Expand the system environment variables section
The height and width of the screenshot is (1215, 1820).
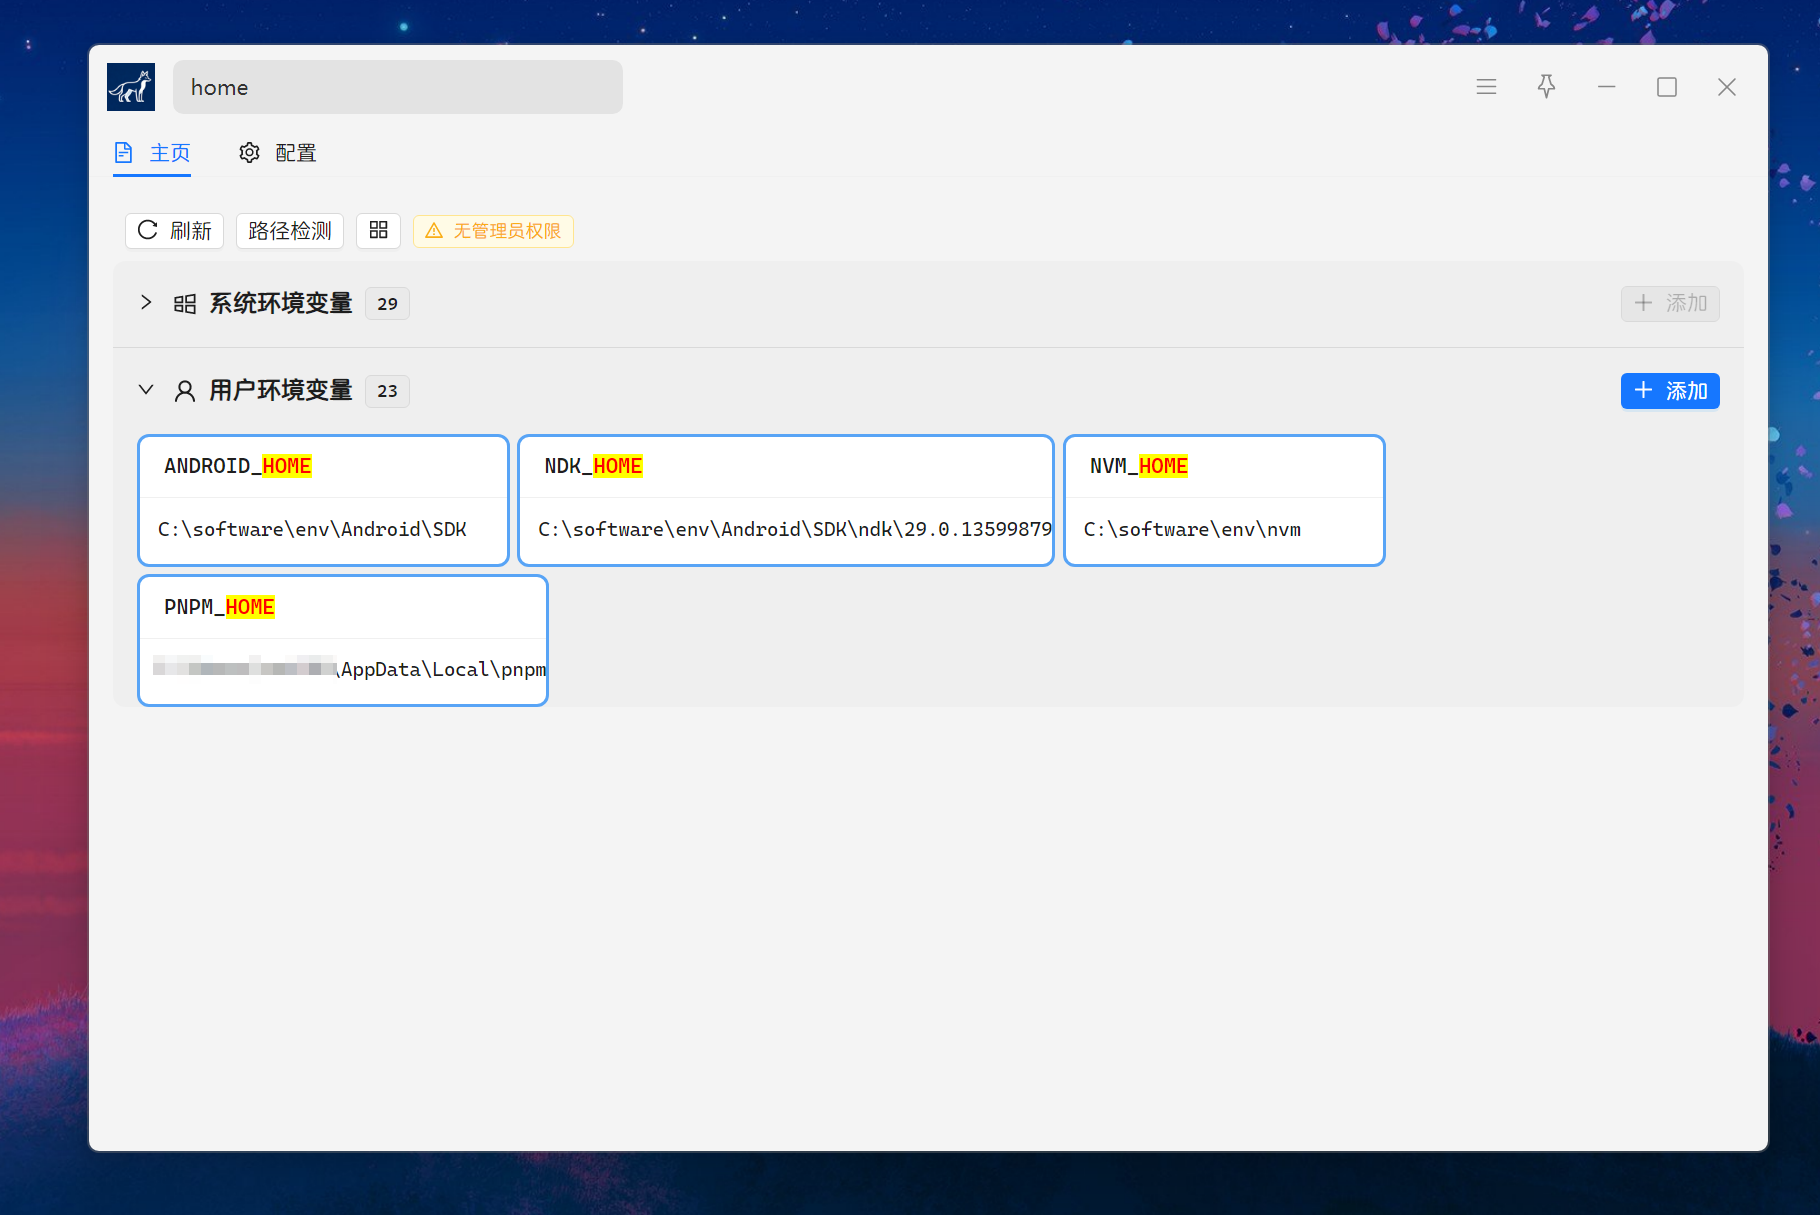[x=146, y=303]
